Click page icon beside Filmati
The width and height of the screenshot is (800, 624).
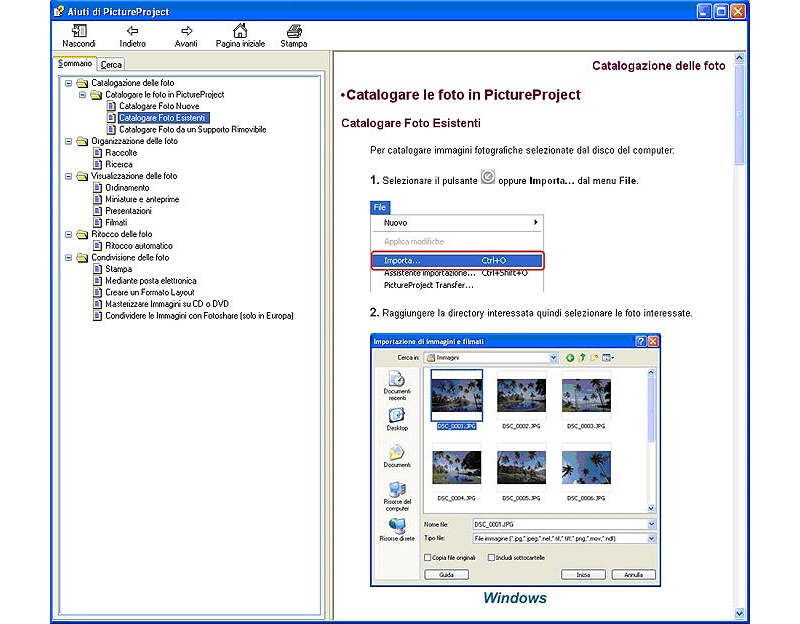pyautogui.click(x=98, y=222)
